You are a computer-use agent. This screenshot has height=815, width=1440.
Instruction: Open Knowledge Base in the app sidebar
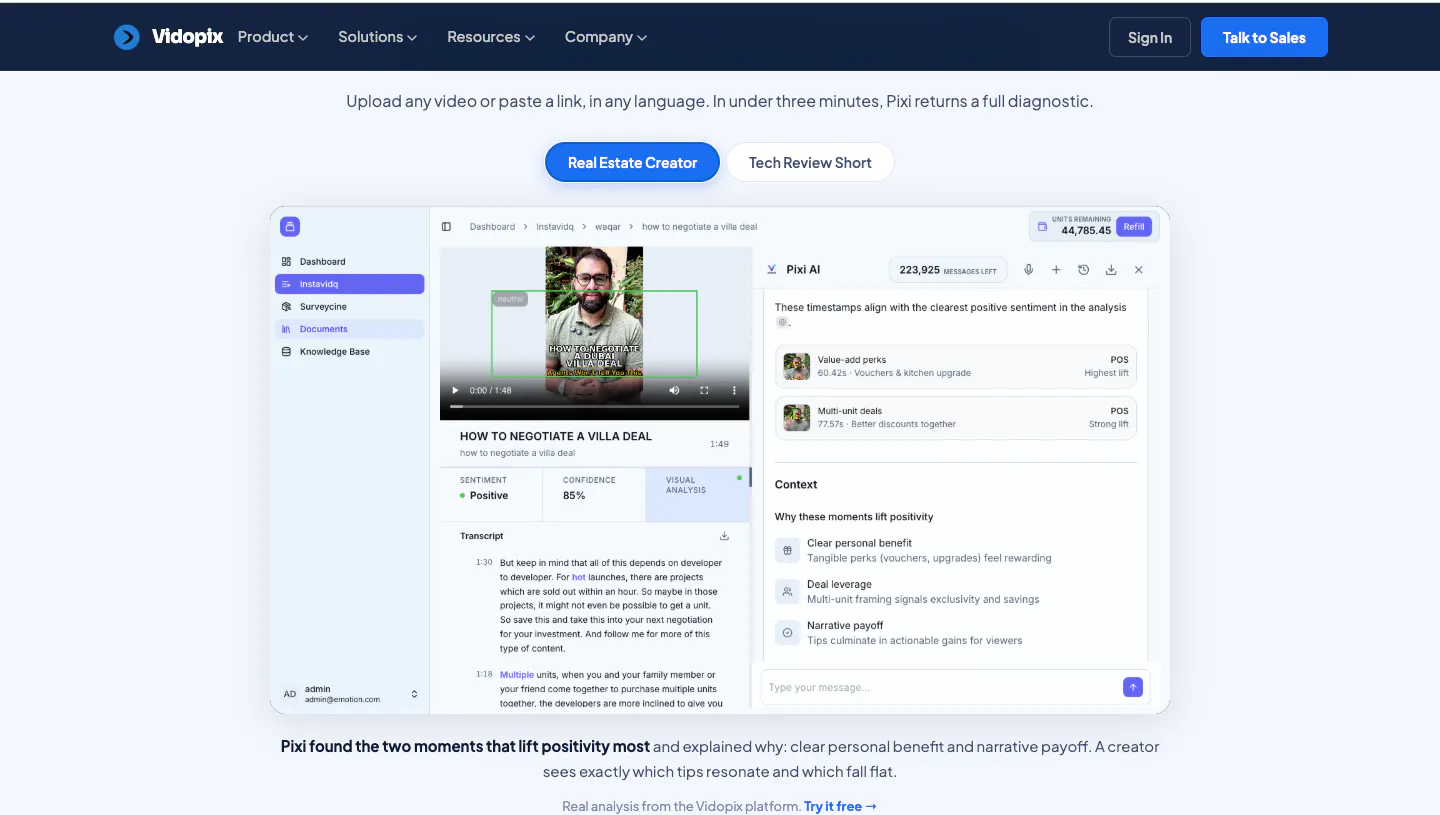tap(350, 352)
